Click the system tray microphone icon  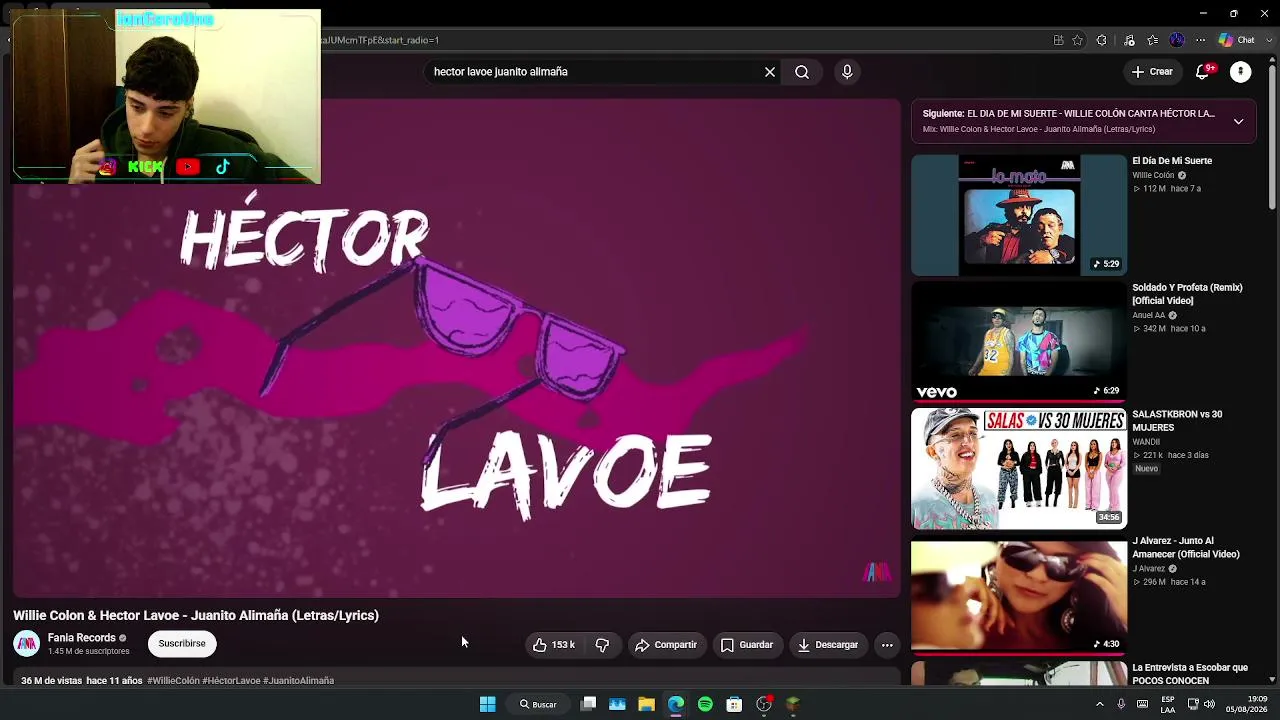[1121, 704]
